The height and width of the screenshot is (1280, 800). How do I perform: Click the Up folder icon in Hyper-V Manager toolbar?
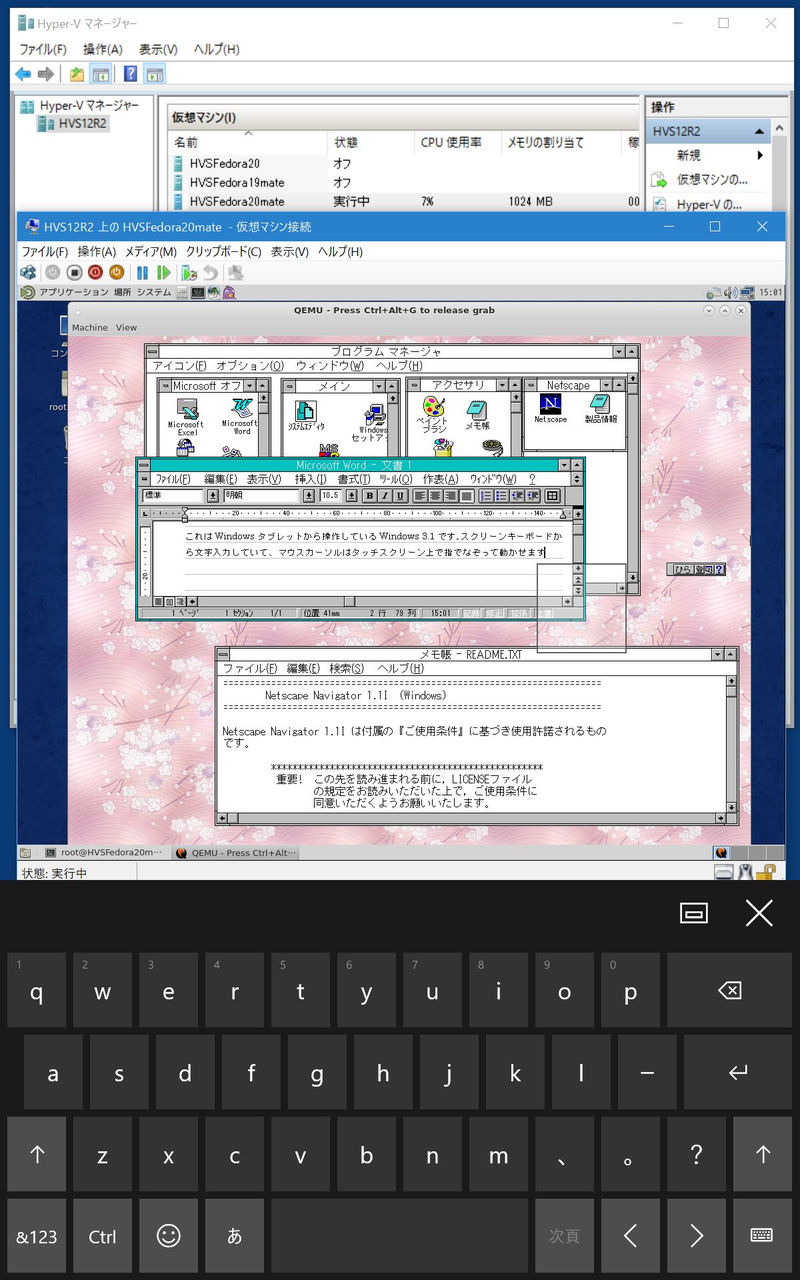click(x=77, y=74)
